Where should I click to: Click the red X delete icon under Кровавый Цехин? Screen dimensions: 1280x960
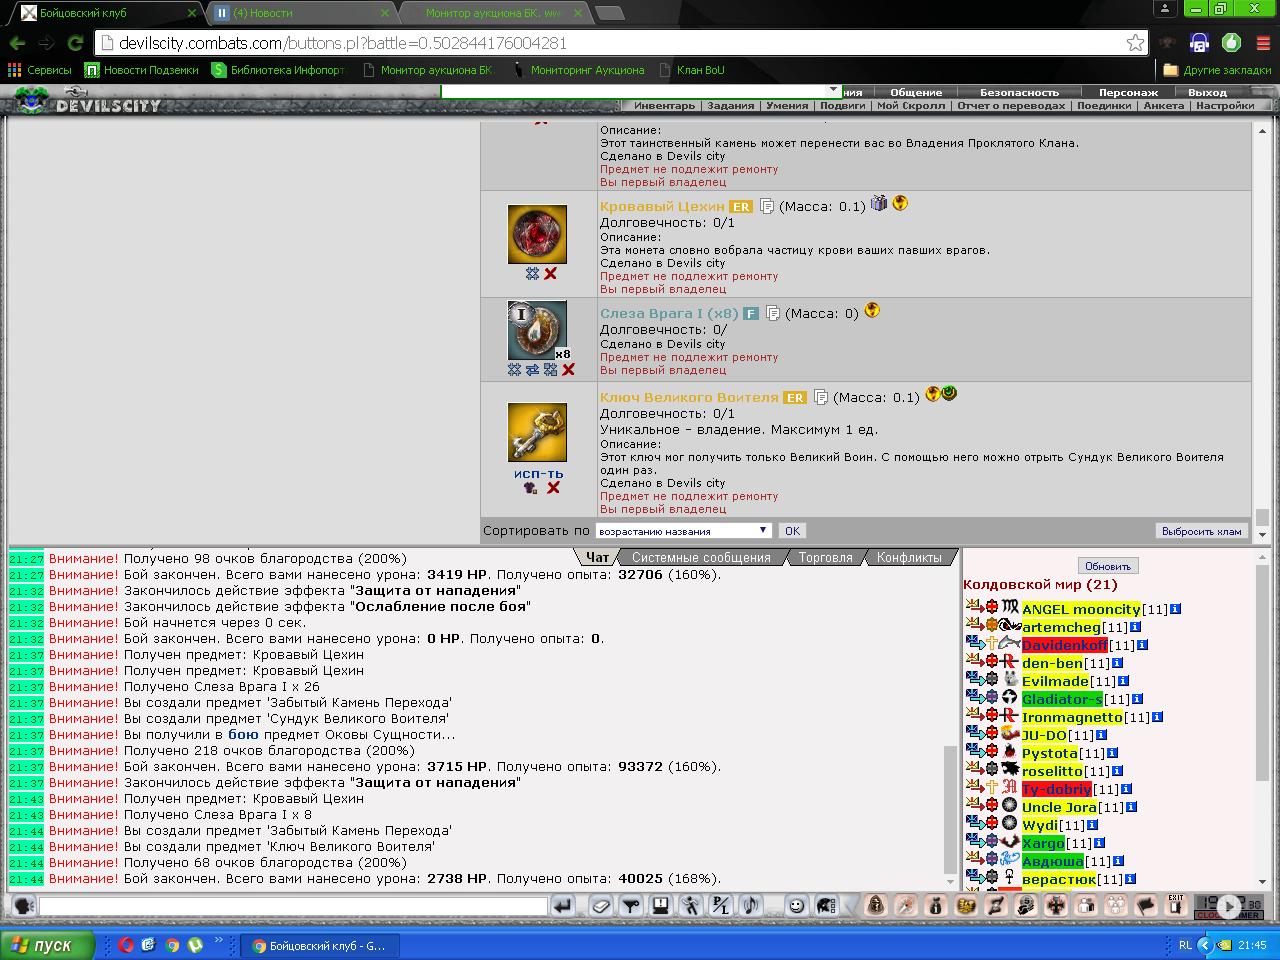point(550,274)
